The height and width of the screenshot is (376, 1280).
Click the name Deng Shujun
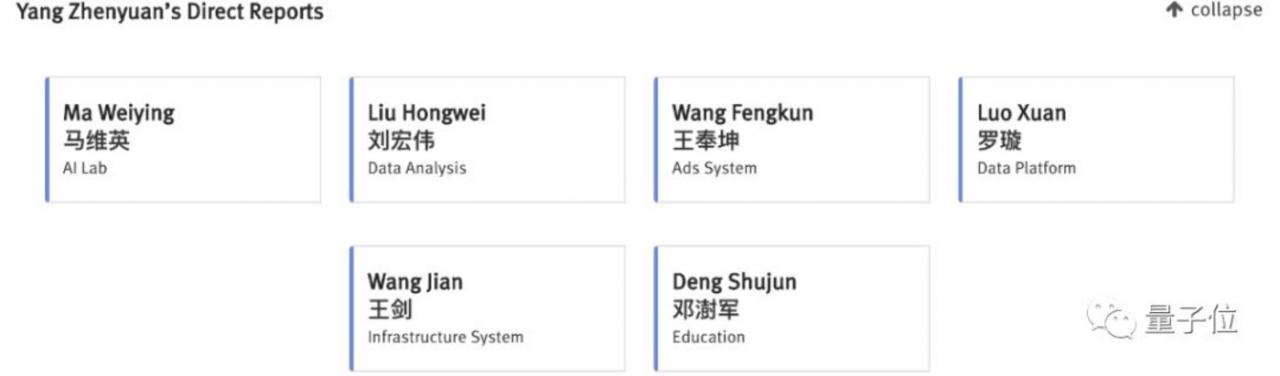point(734,281)
